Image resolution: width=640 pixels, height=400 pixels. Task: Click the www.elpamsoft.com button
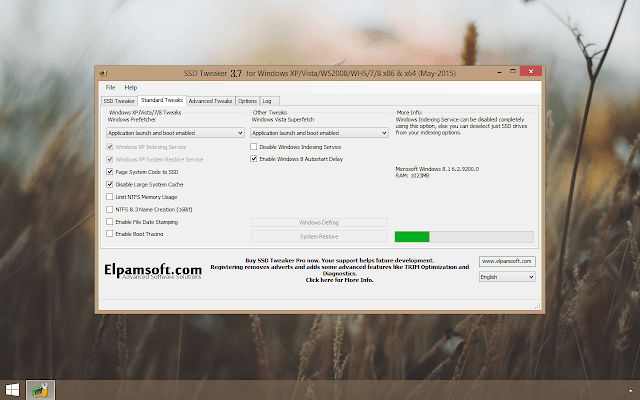(507, 261)
